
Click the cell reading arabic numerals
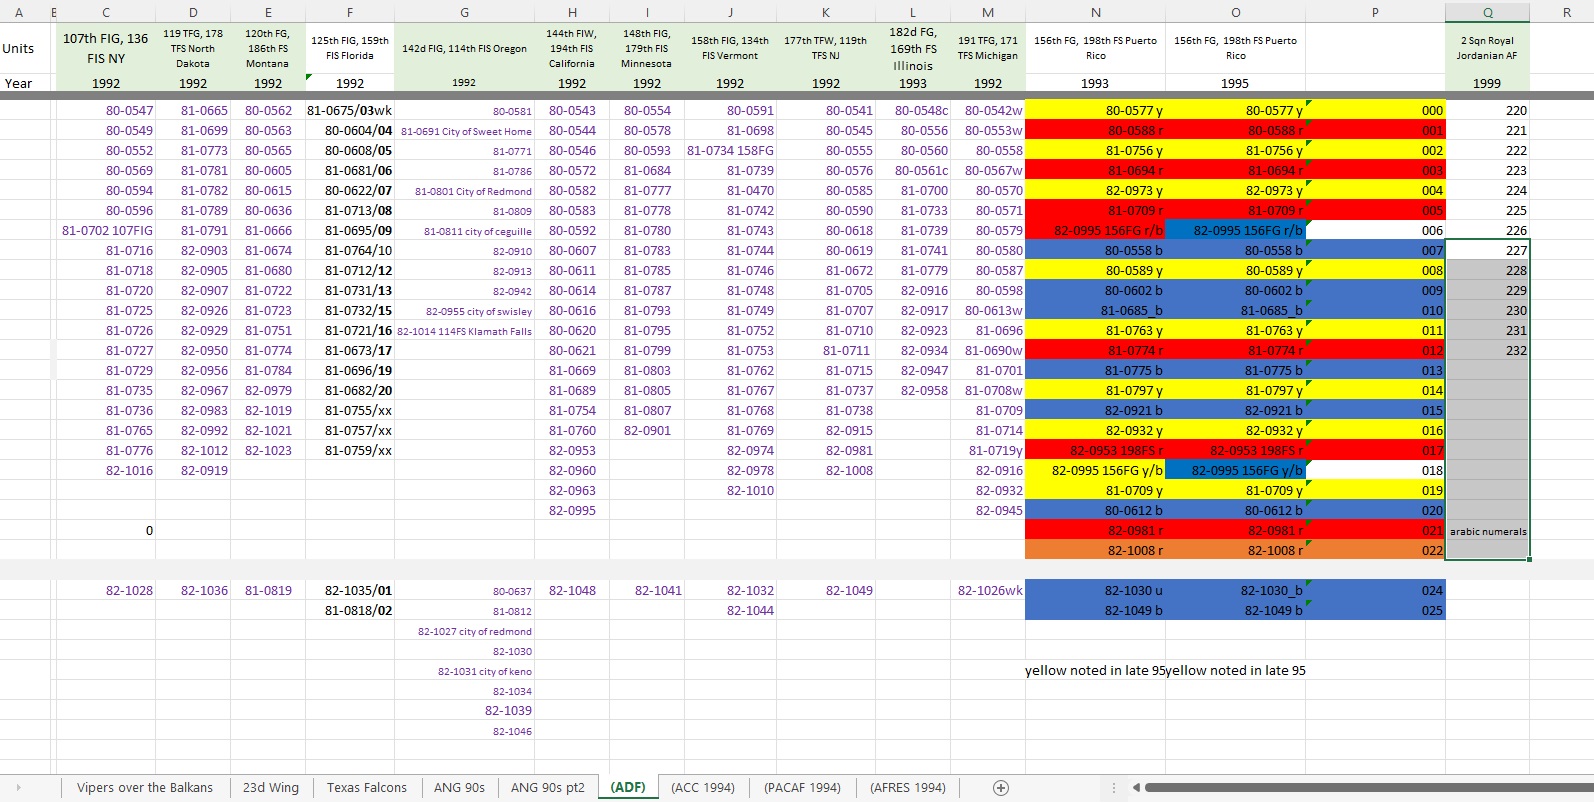(x=1487, y=531)
